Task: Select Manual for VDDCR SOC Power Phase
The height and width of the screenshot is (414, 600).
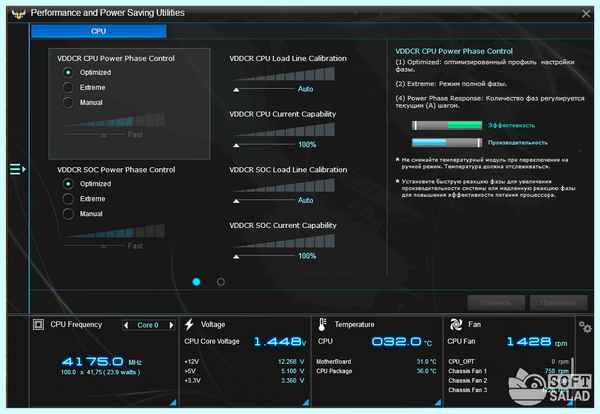Action: [68, 214]
